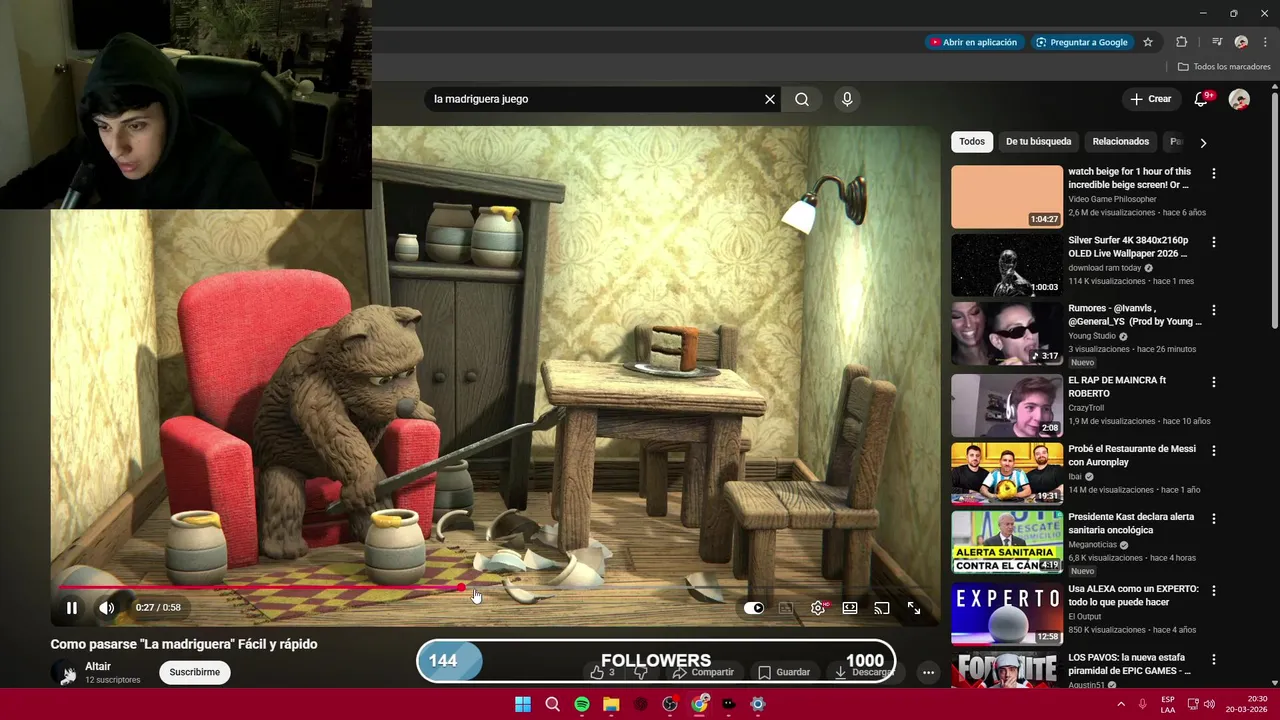
Task: Open the Chrome extensions puzzle icon
Action: pyautogui.click(x=1182, y=42)
